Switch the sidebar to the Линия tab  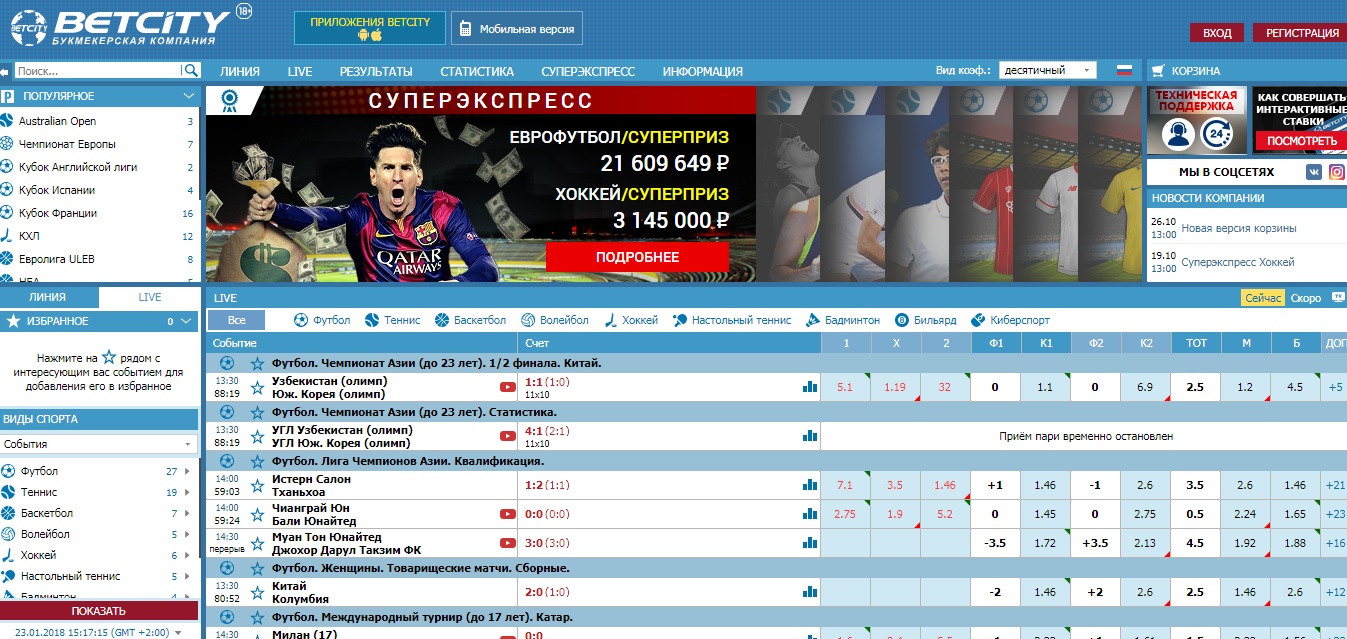48,297
